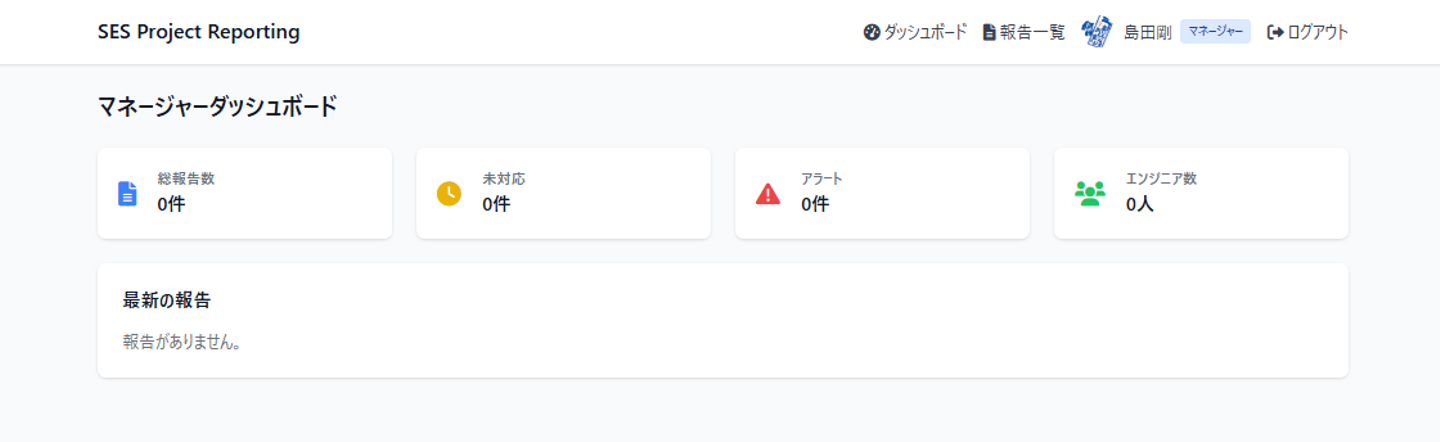Image resolution: width=1440 pixels, height=442 pixels.
Task: Select the アラート 0件 count
Action: click(815, 204)
